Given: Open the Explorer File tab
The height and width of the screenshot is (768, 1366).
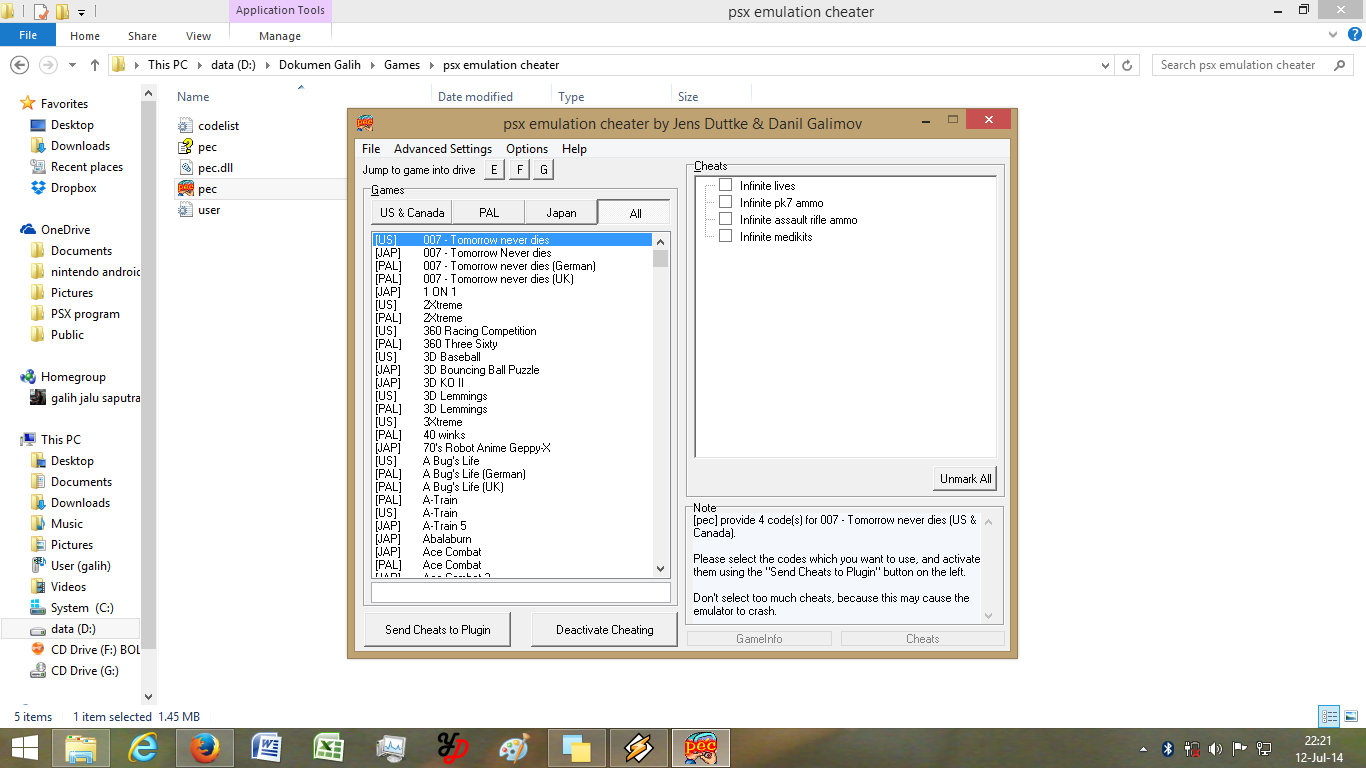Looking at the screenshot, I should [x=28, y=35].
